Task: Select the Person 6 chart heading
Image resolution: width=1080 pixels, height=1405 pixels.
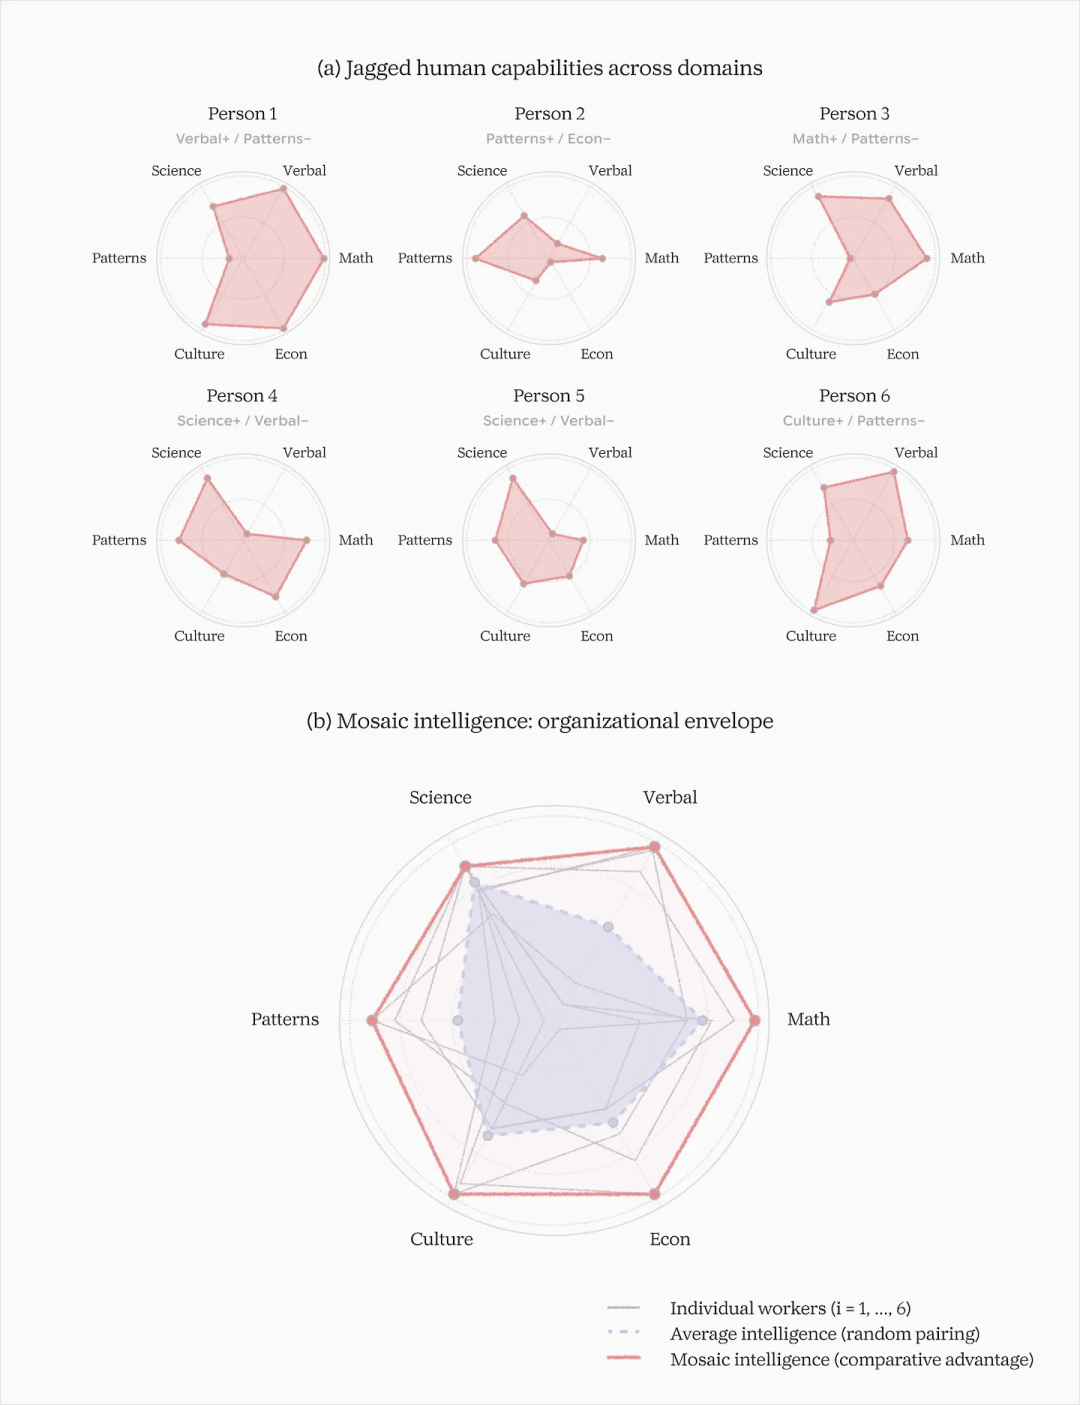Action: [854, 396]
